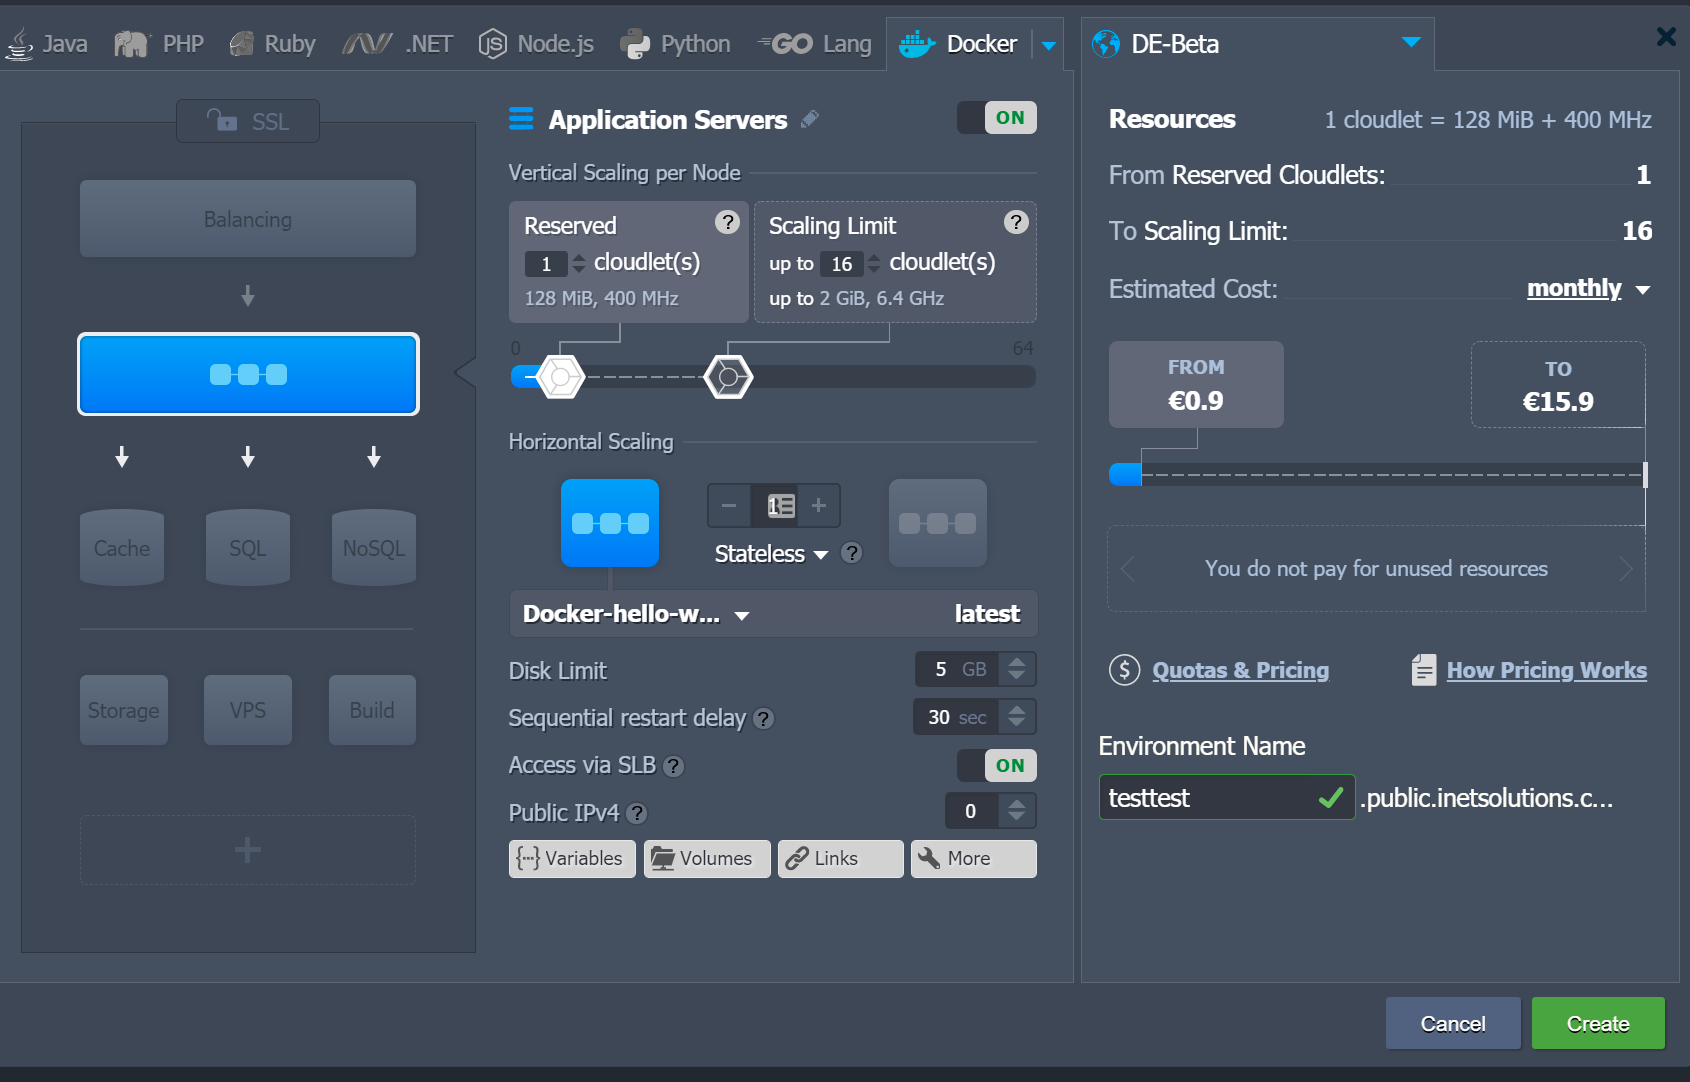Click the Stateless scaling mode help icon
This screenshot has height=1082, width=1690.
tap(851, 553)
